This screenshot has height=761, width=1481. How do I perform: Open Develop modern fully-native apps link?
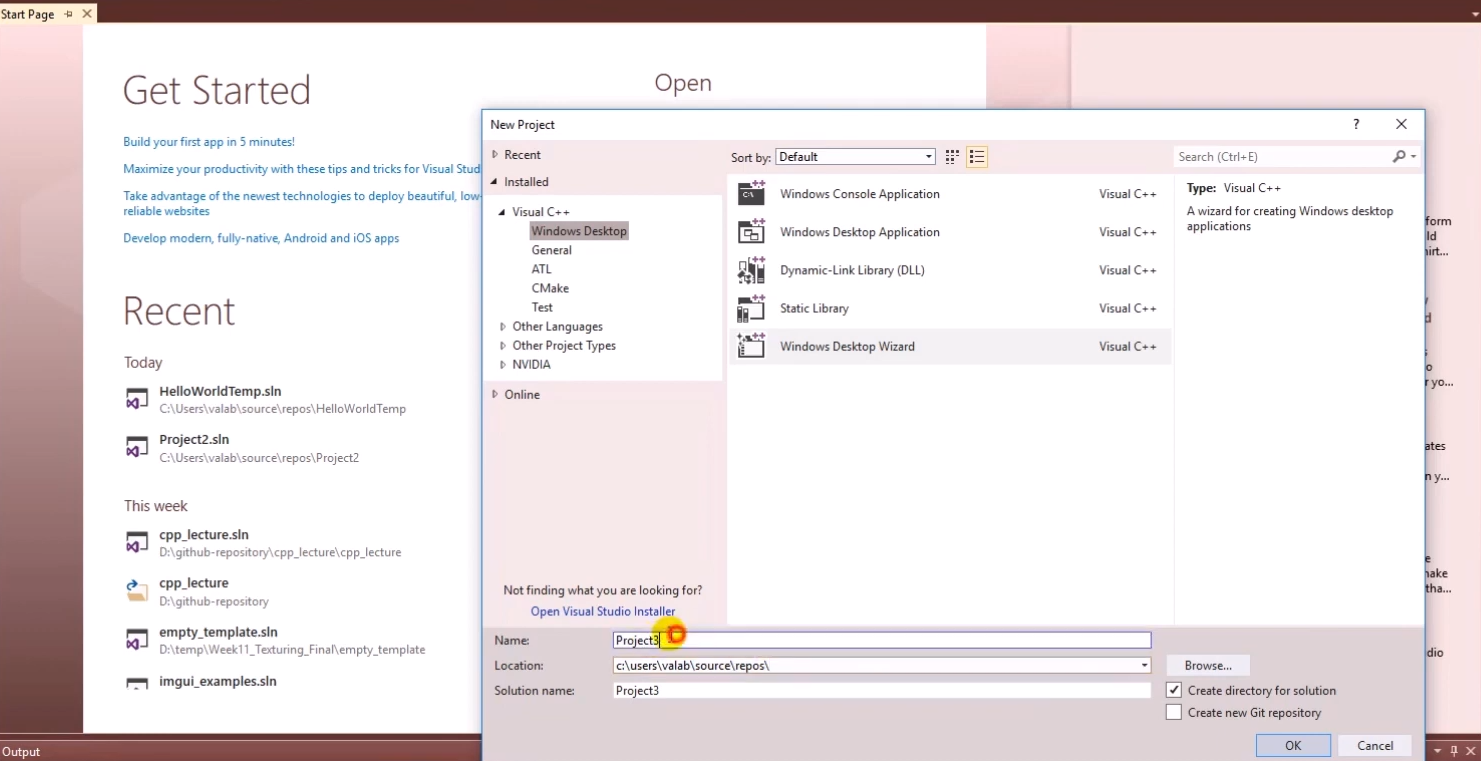coord(261,238)
